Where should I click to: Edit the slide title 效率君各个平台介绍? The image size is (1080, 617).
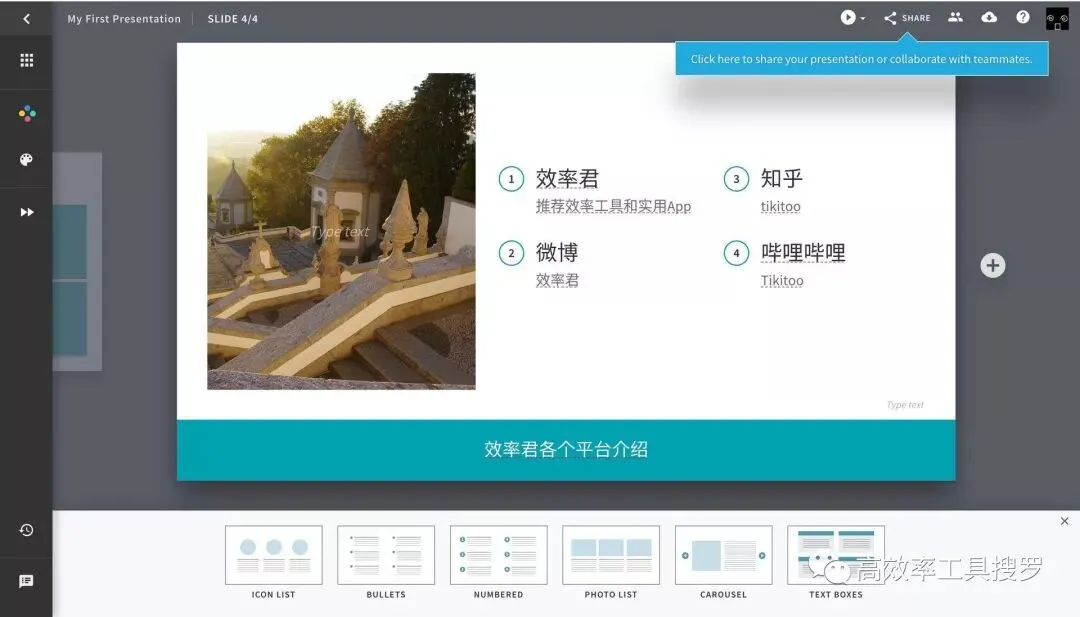(x=565, y=450)
